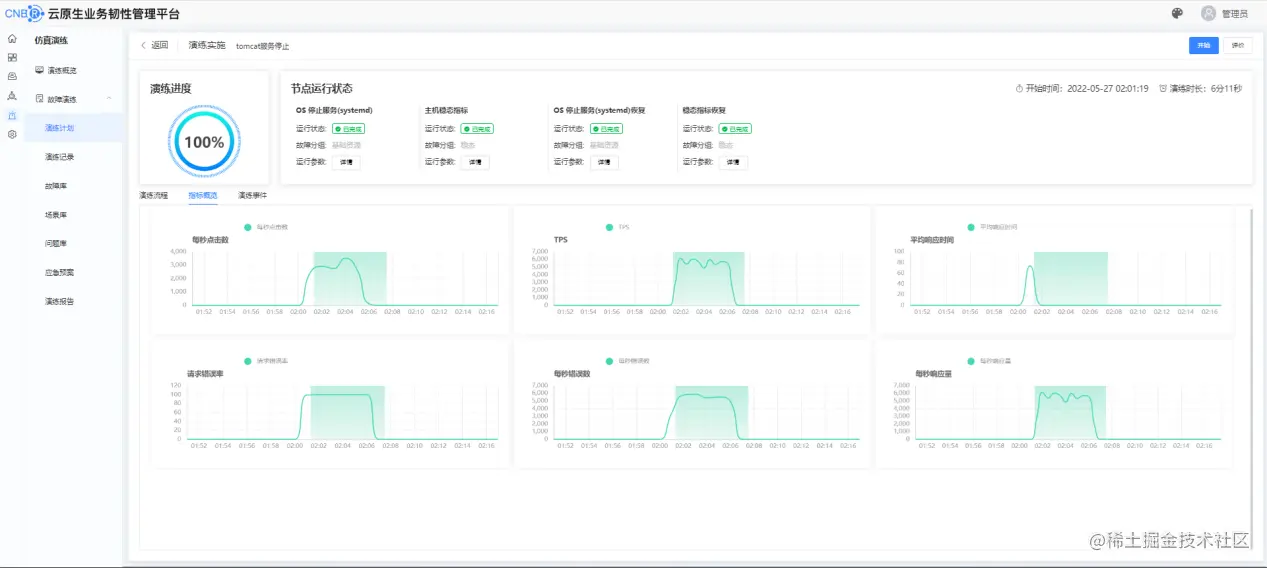
Task: Toggle the legend above the 每秒错误数 chart
Action: (x=628, y=361)
